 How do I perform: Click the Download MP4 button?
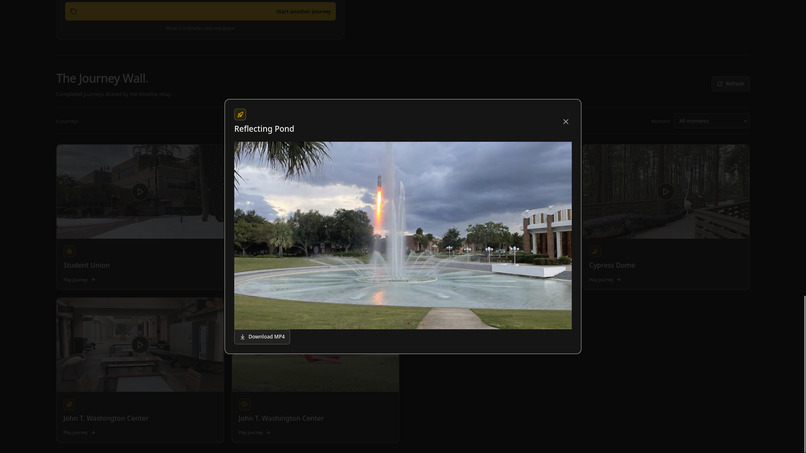pyautogui.click(x=262, y=337)
